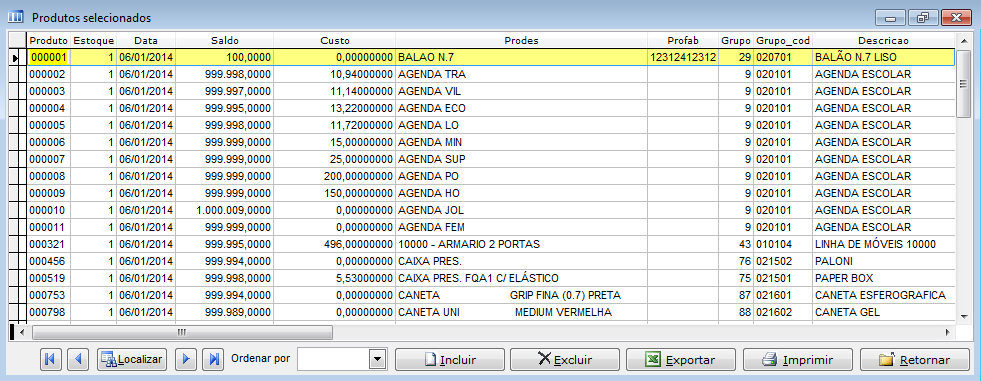Image resolution: width=981 pixels, height=381 pixels.
Task: Select product code 000002 cell
Action: click(49, 74)
